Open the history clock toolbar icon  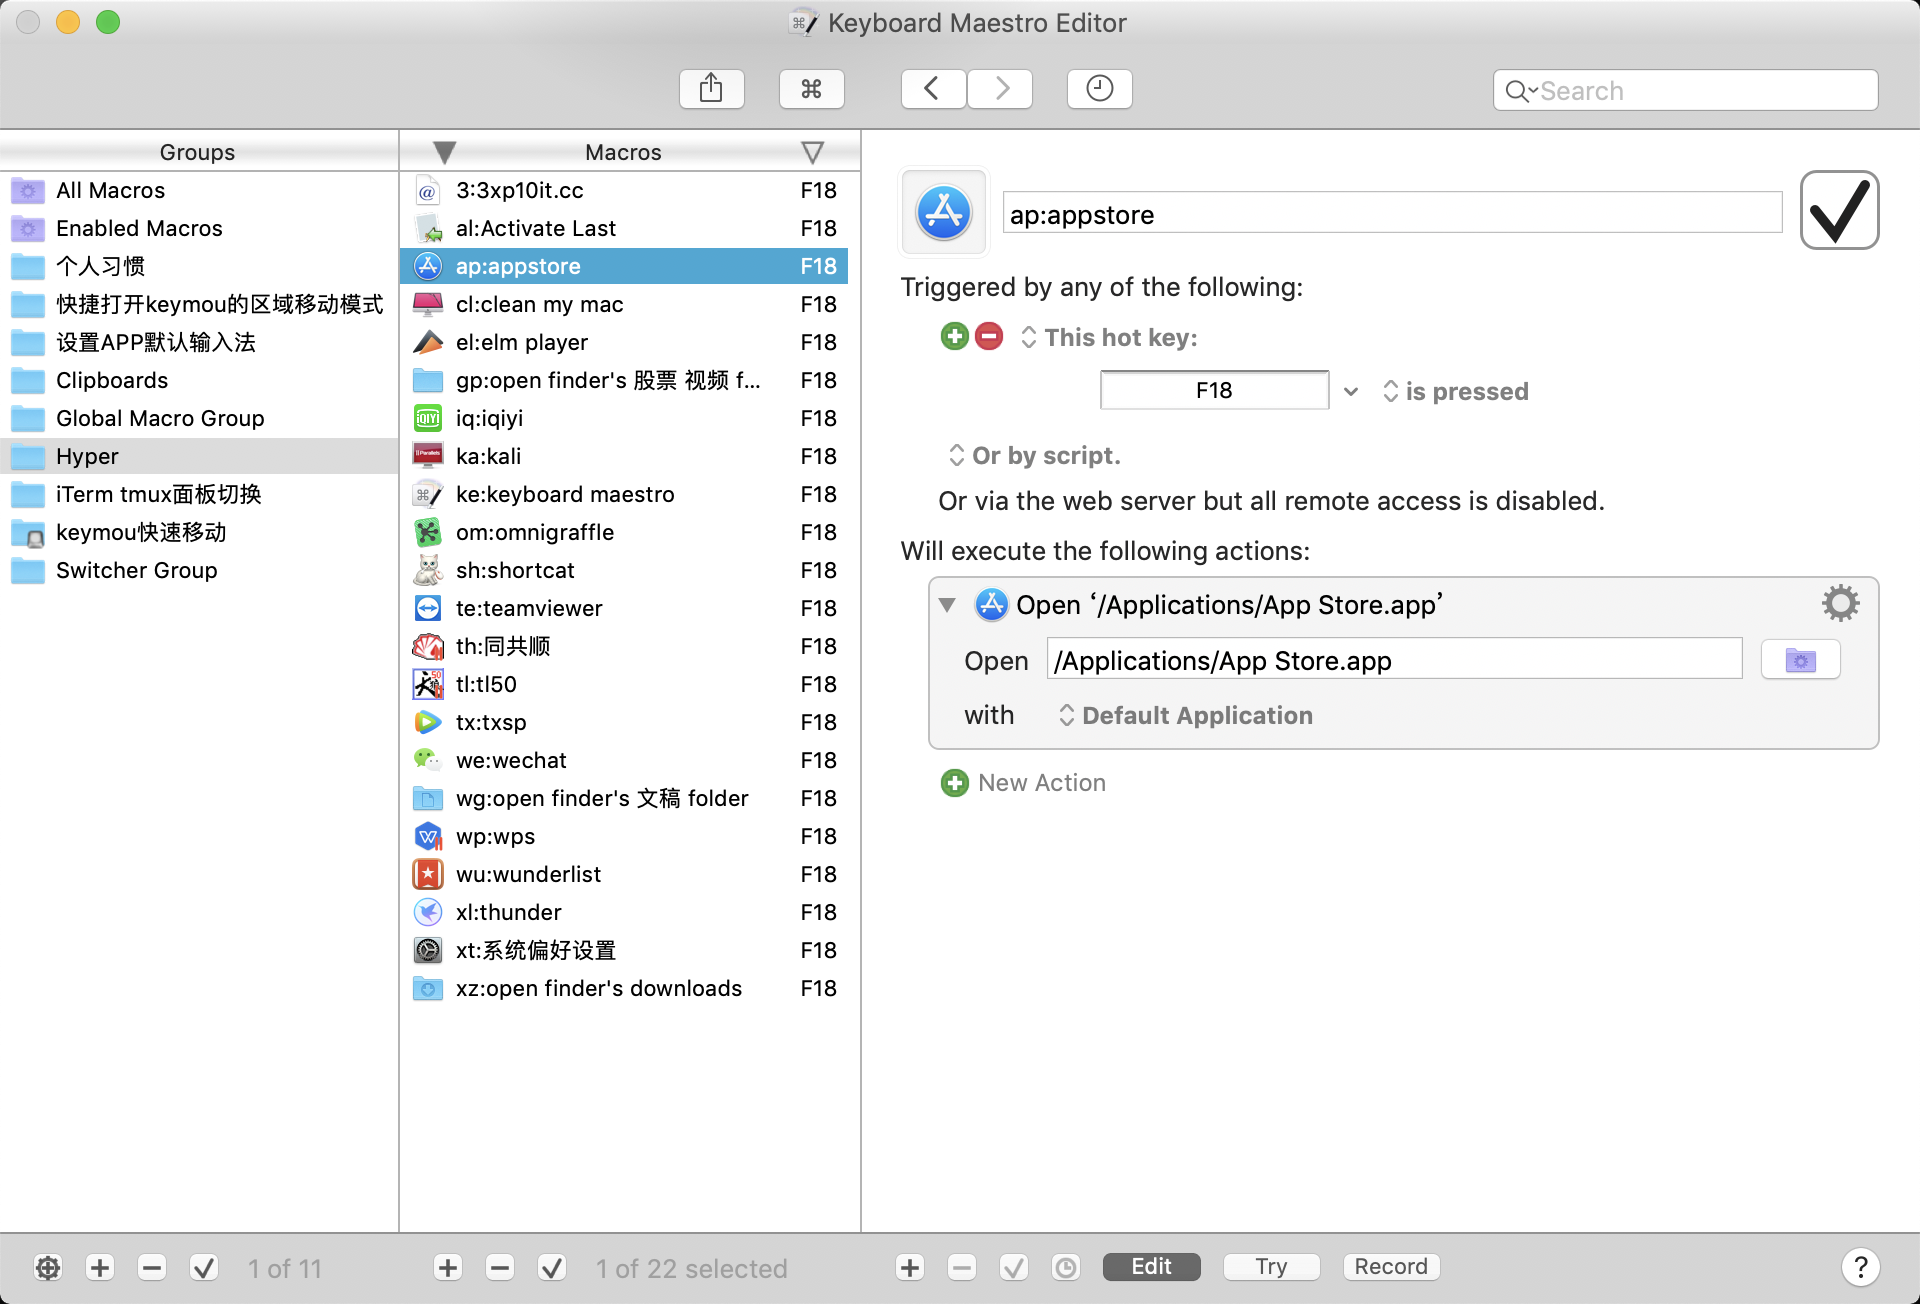point(1099,89)
